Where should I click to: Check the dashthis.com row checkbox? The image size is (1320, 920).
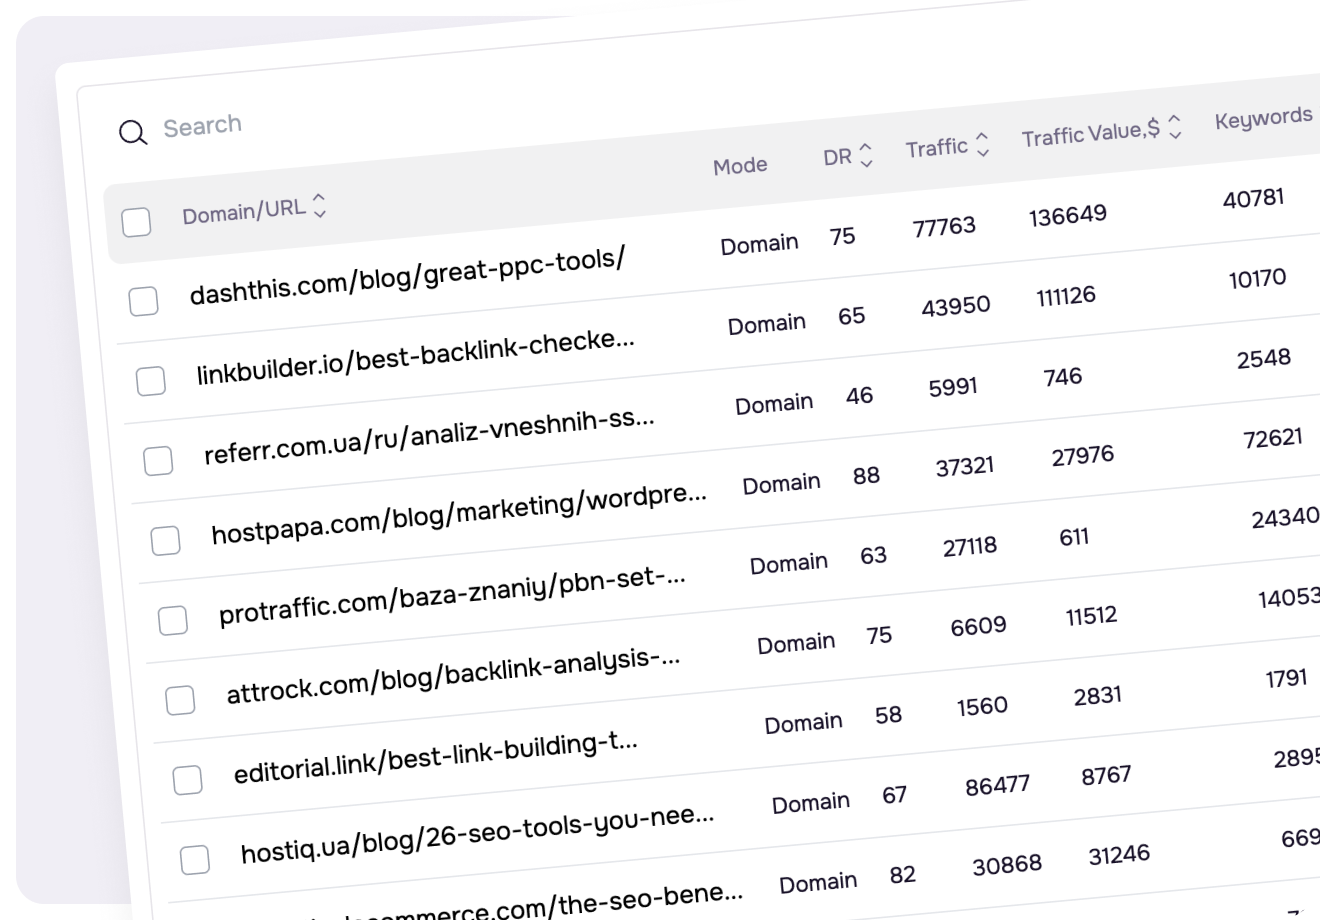144,301
